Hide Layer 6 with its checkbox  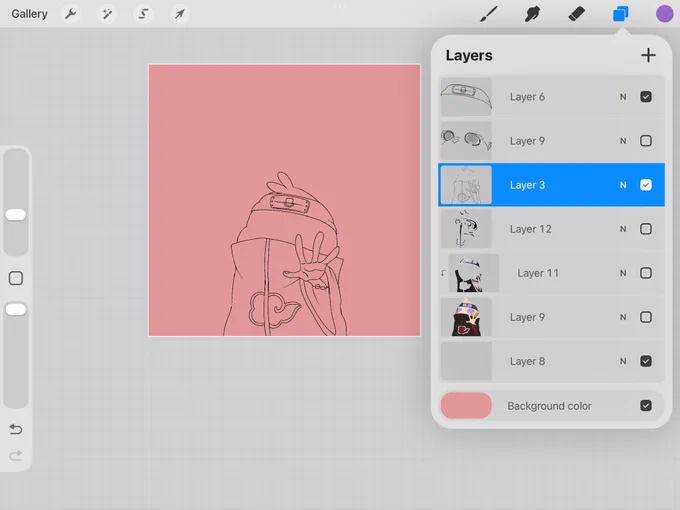point(646,97)
